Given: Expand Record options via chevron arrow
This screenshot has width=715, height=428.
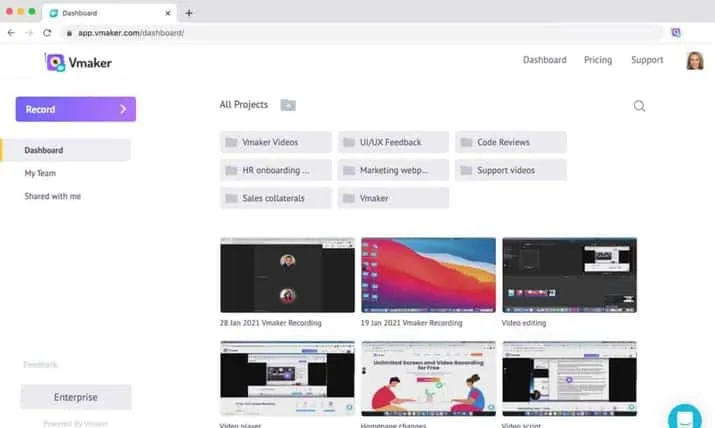Looking at the screenshot, I should (123, 109).
